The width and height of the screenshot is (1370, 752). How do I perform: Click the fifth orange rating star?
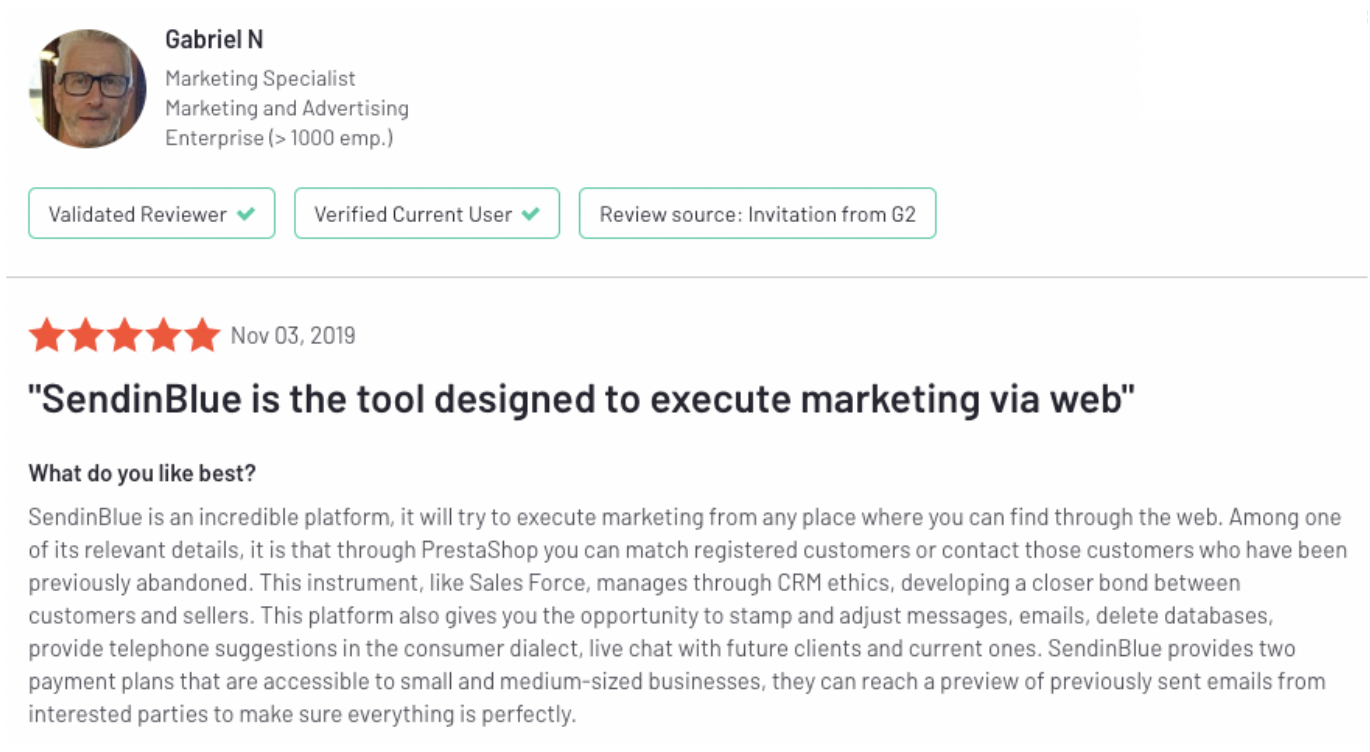(x=201, y=335)
